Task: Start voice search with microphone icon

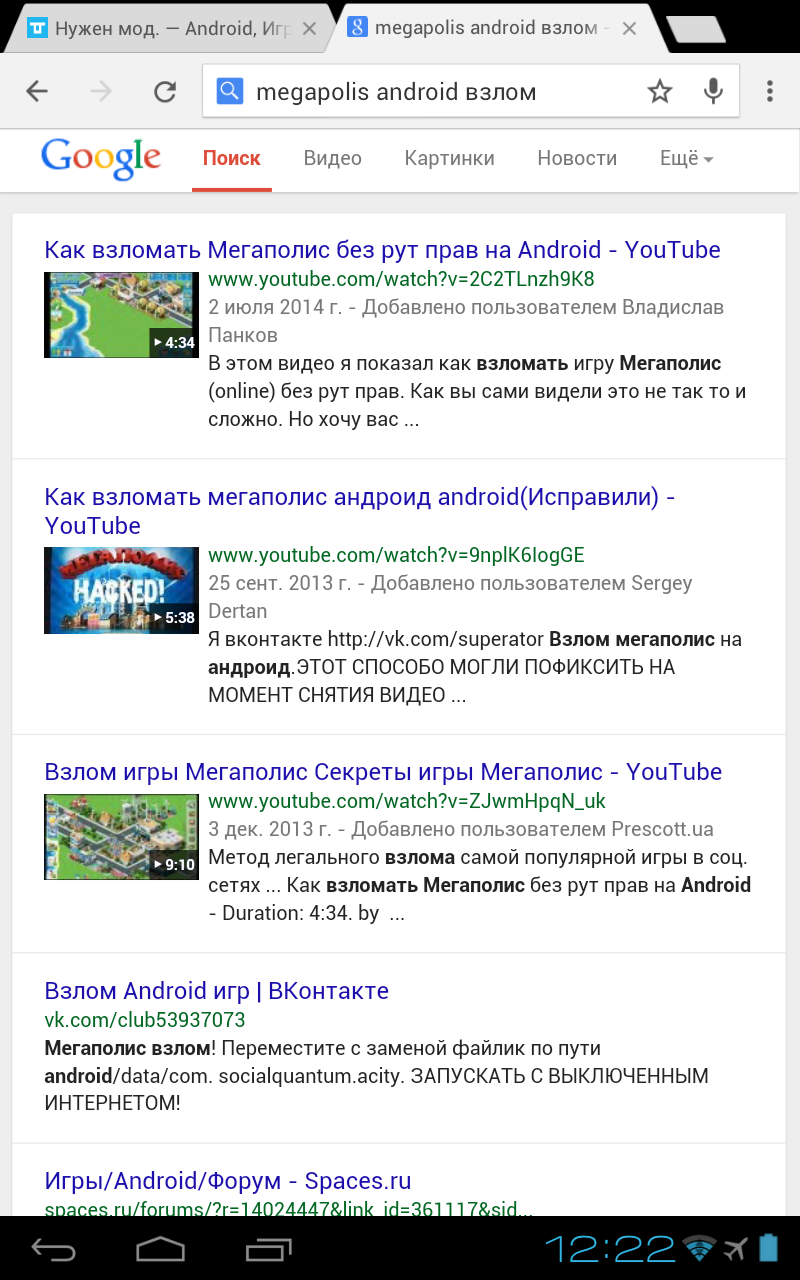Action: [x=713, y=92]
